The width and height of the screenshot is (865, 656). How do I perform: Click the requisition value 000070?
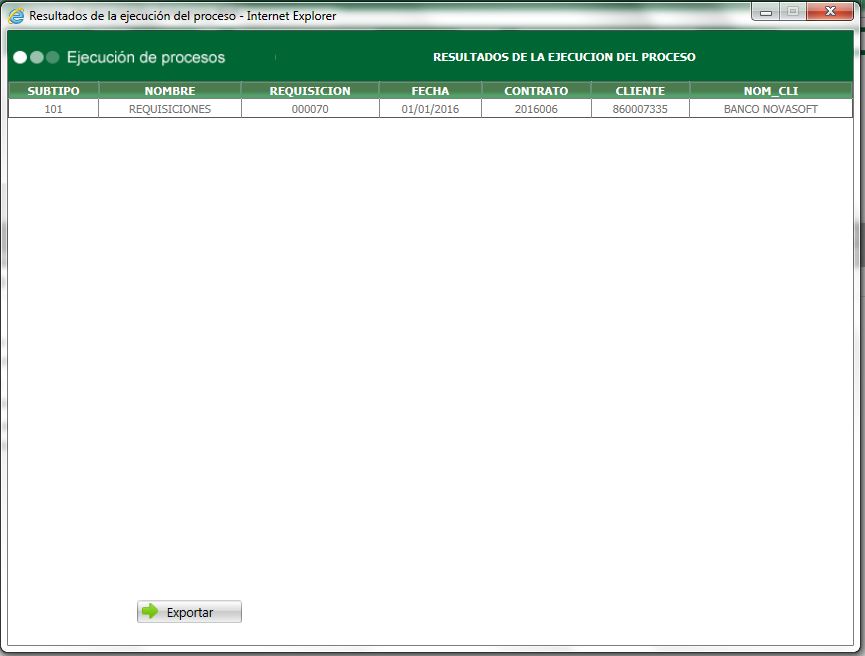[x=310, y=109]
